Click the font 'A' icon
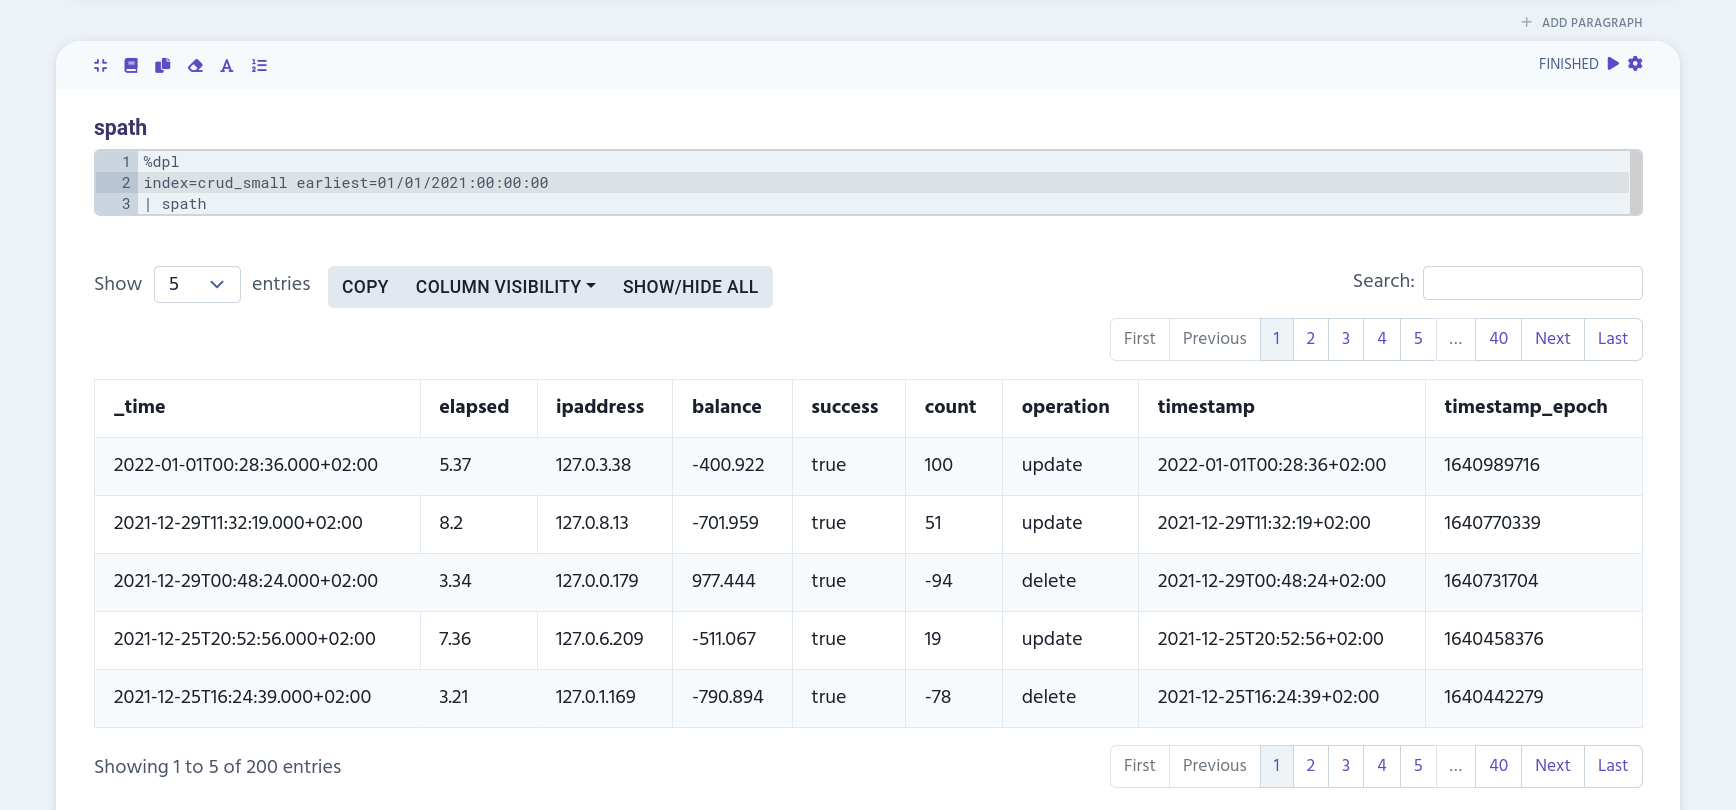 tap(227, 65)
